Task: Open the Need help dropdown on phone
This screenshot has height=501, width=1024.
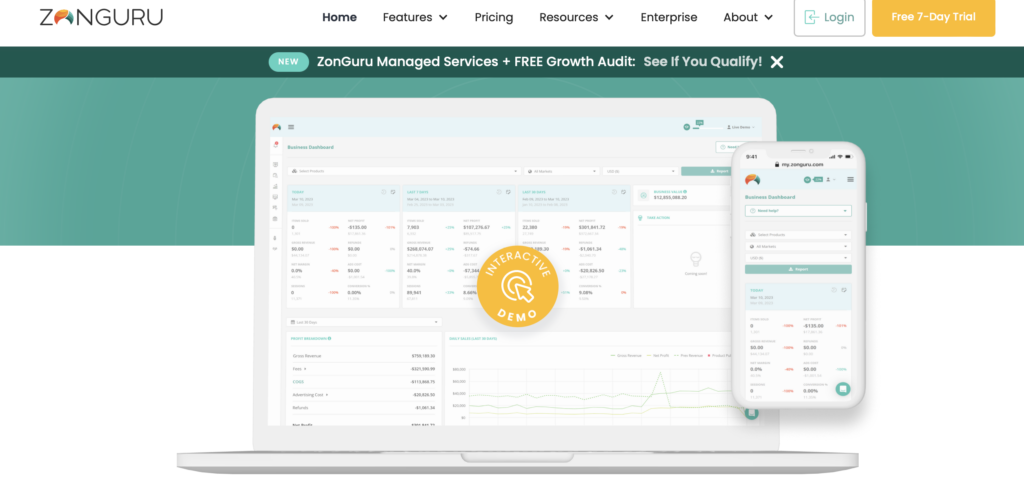Action: [x=798, y=211]
